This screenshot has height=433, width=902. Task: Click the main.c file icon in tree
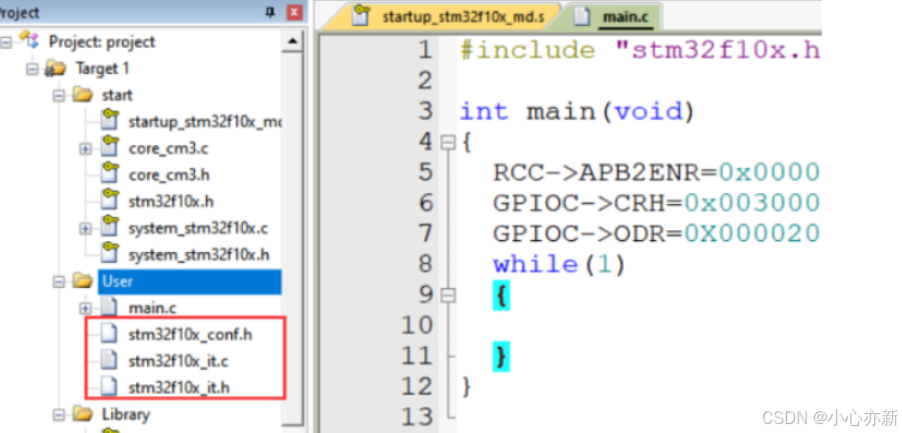[109, 308]
